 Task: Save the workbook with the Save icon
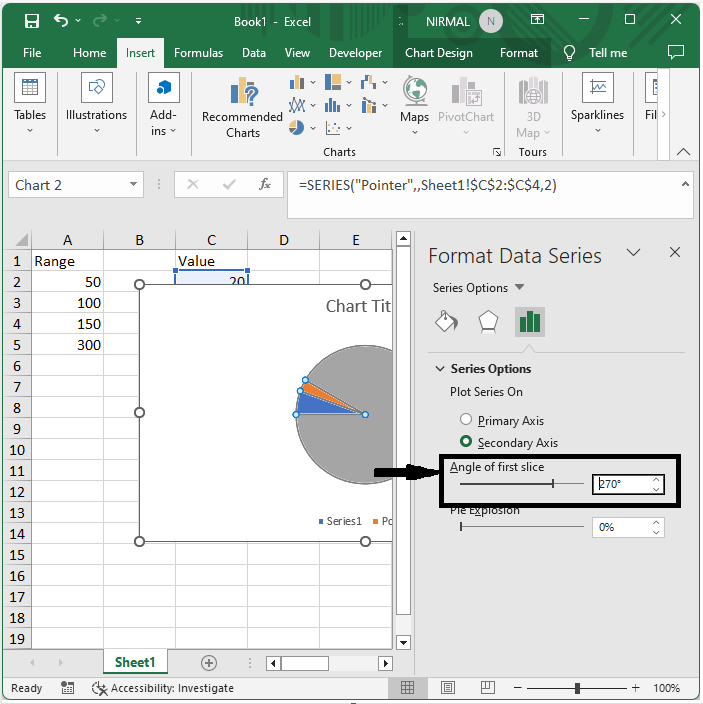[31, 21]
